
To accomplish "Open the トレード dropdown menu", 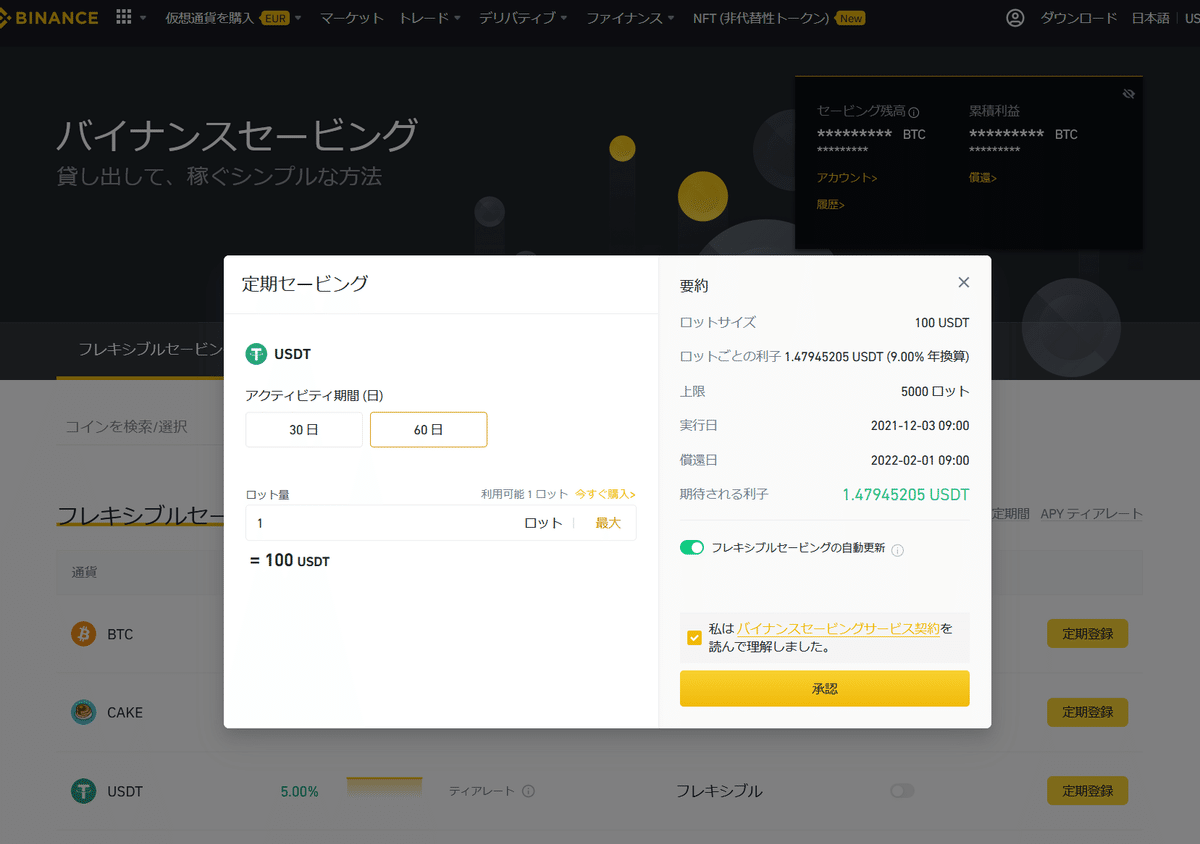I will click(428, 17).
